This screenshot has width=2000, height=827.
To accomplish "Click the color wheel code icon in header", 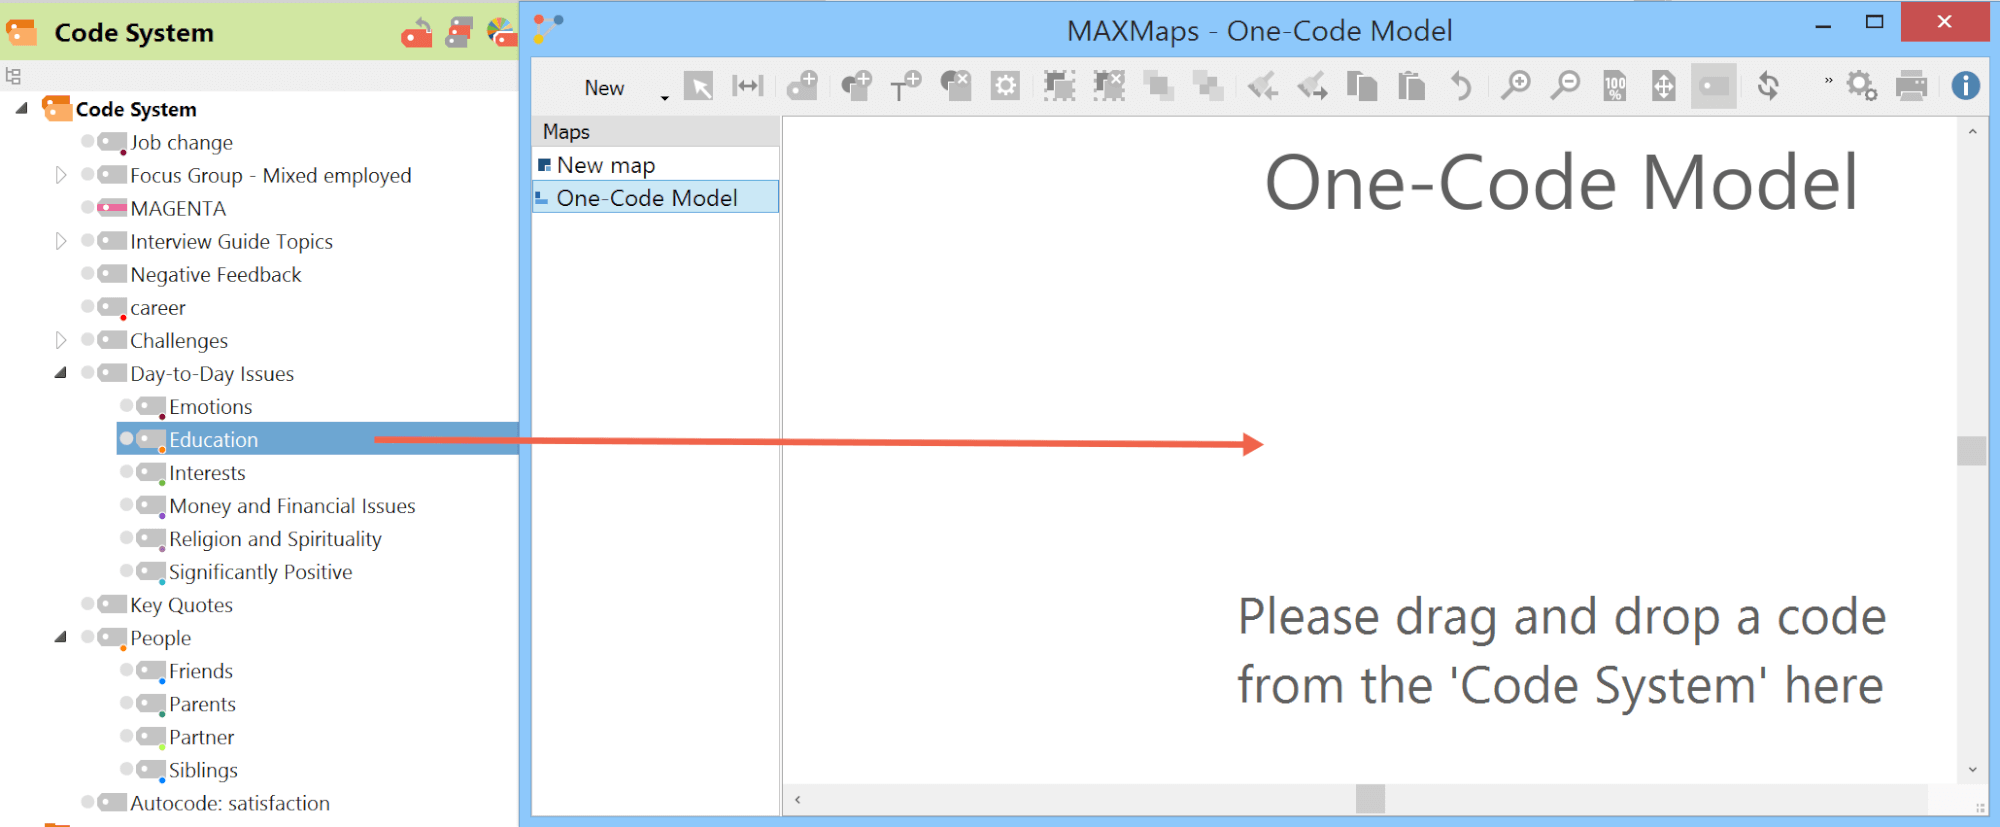I will pyautogui.click(x=501, y=33).
